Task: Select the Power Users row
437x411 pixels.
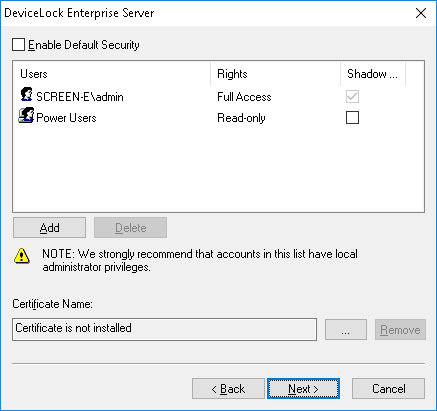Action: (x=218, y=118)
